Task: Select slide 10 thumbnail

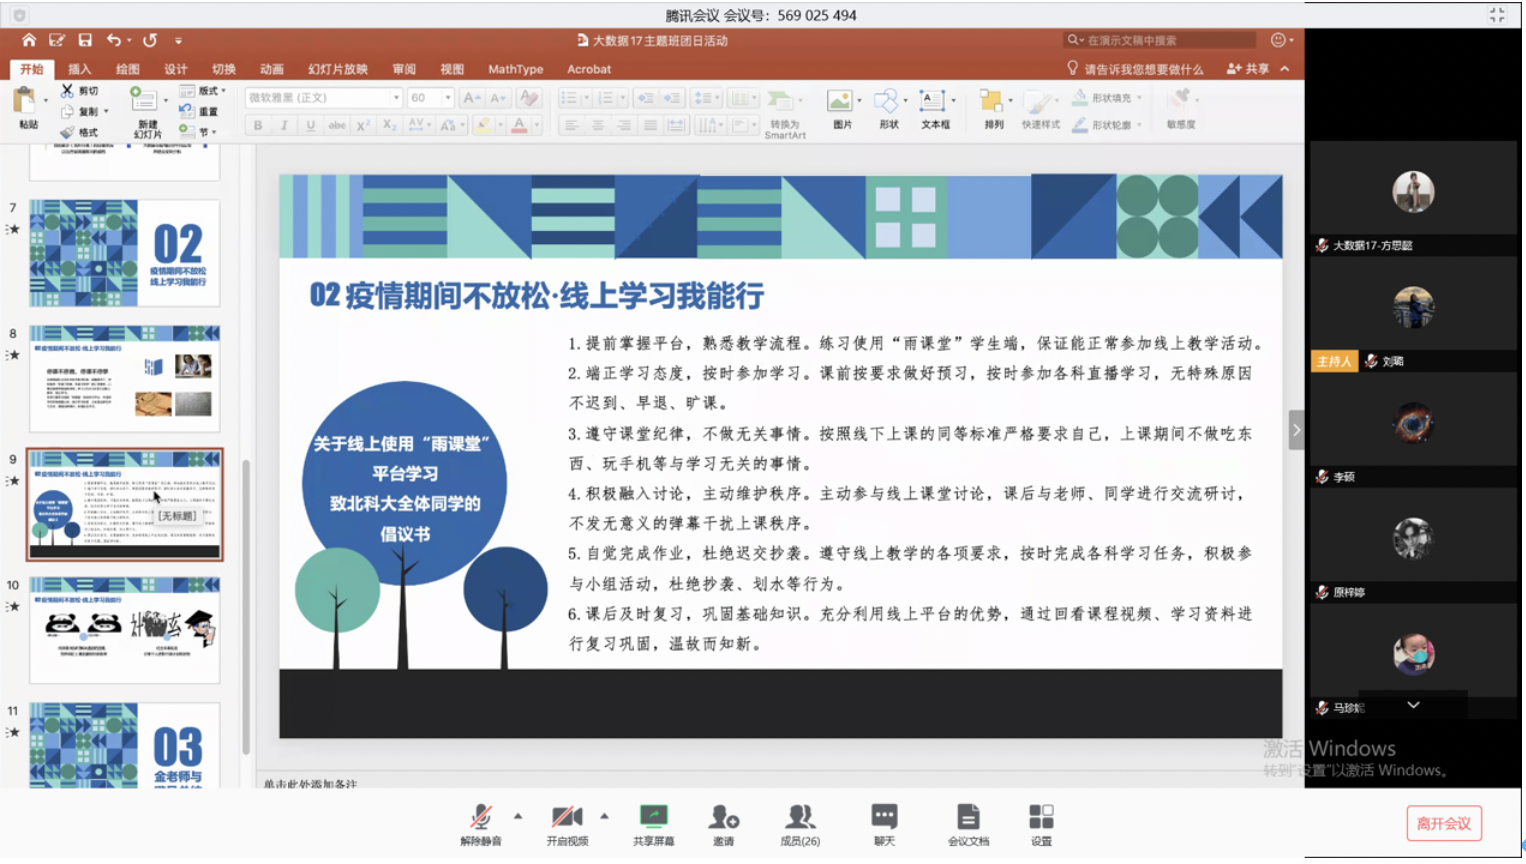Action: (125, 630)
